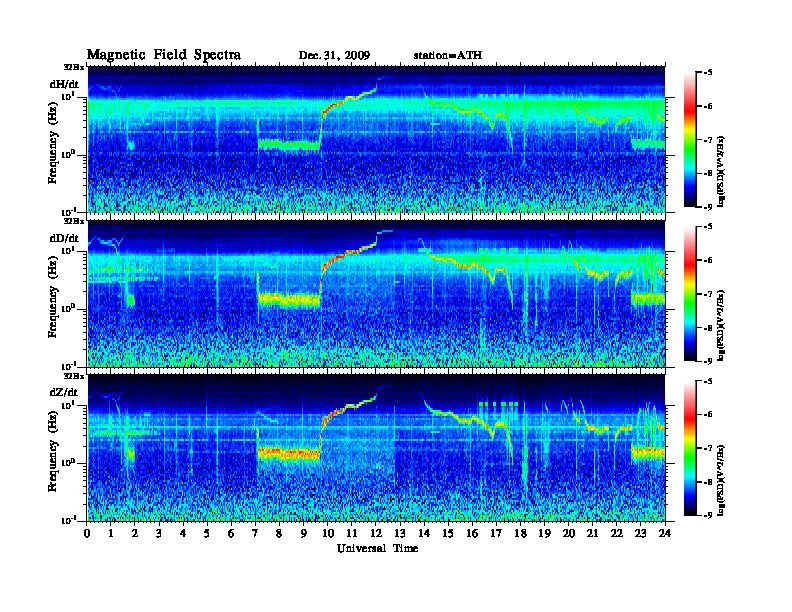Click the "station=ATH" label
This screenshot has height=612, width=792.
pyautogui.click(x=448, y=55)
